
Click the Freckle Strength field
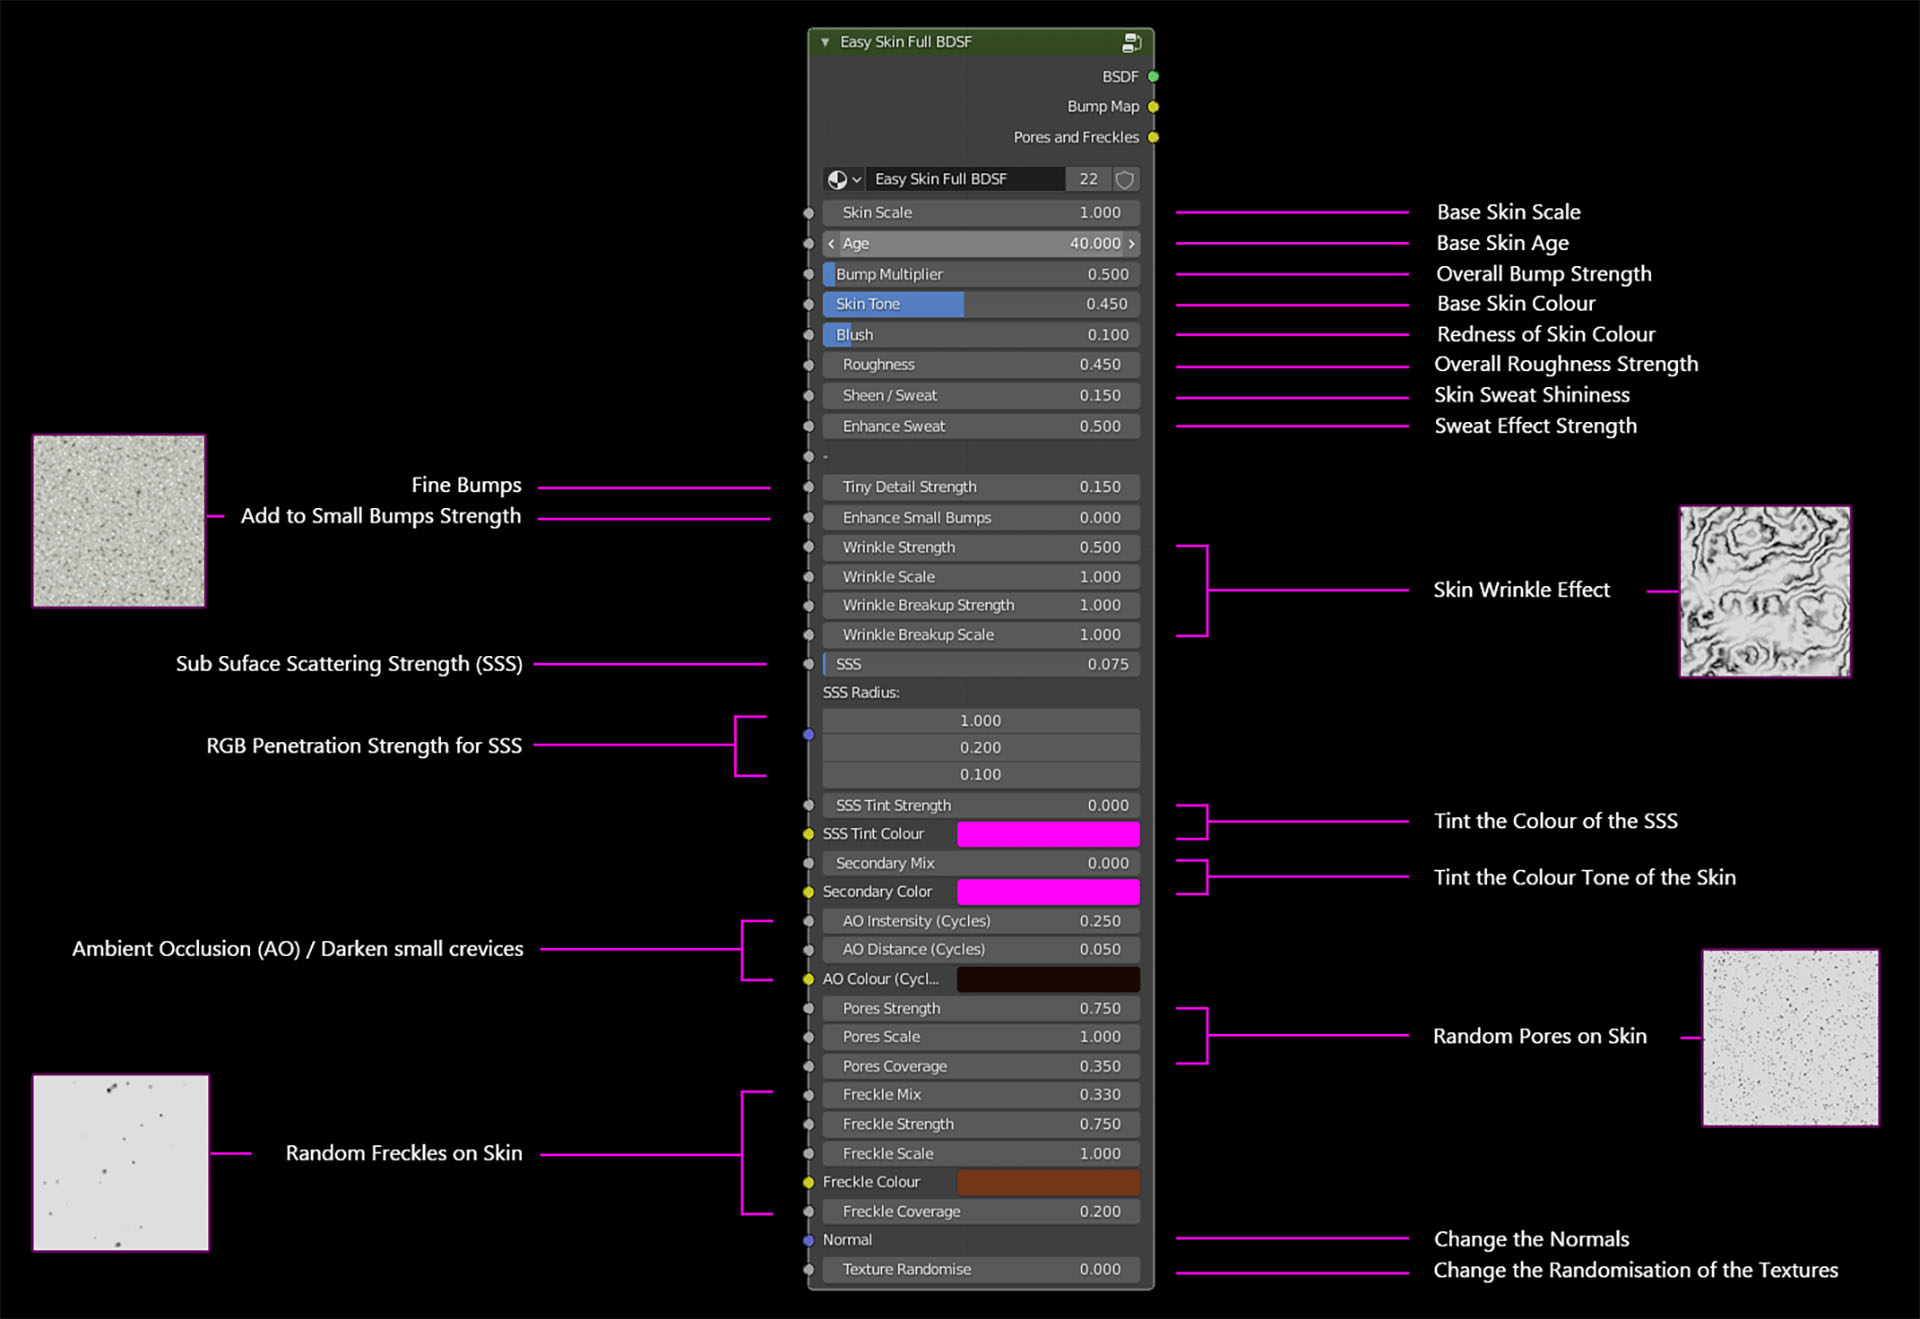pyautogui.click(x=981, y=1125)
